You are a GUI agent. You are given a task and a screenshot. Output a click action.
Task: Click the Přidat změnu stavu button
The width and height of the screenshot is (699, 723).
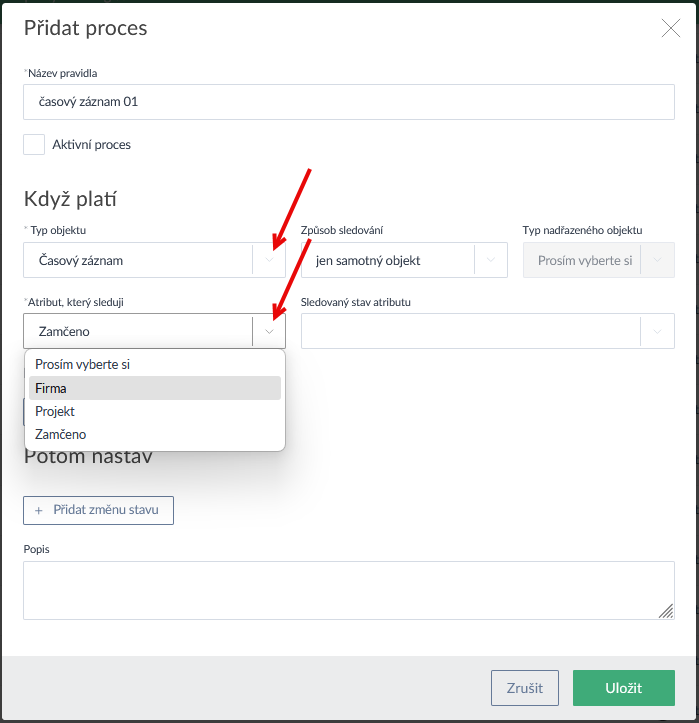98,510
